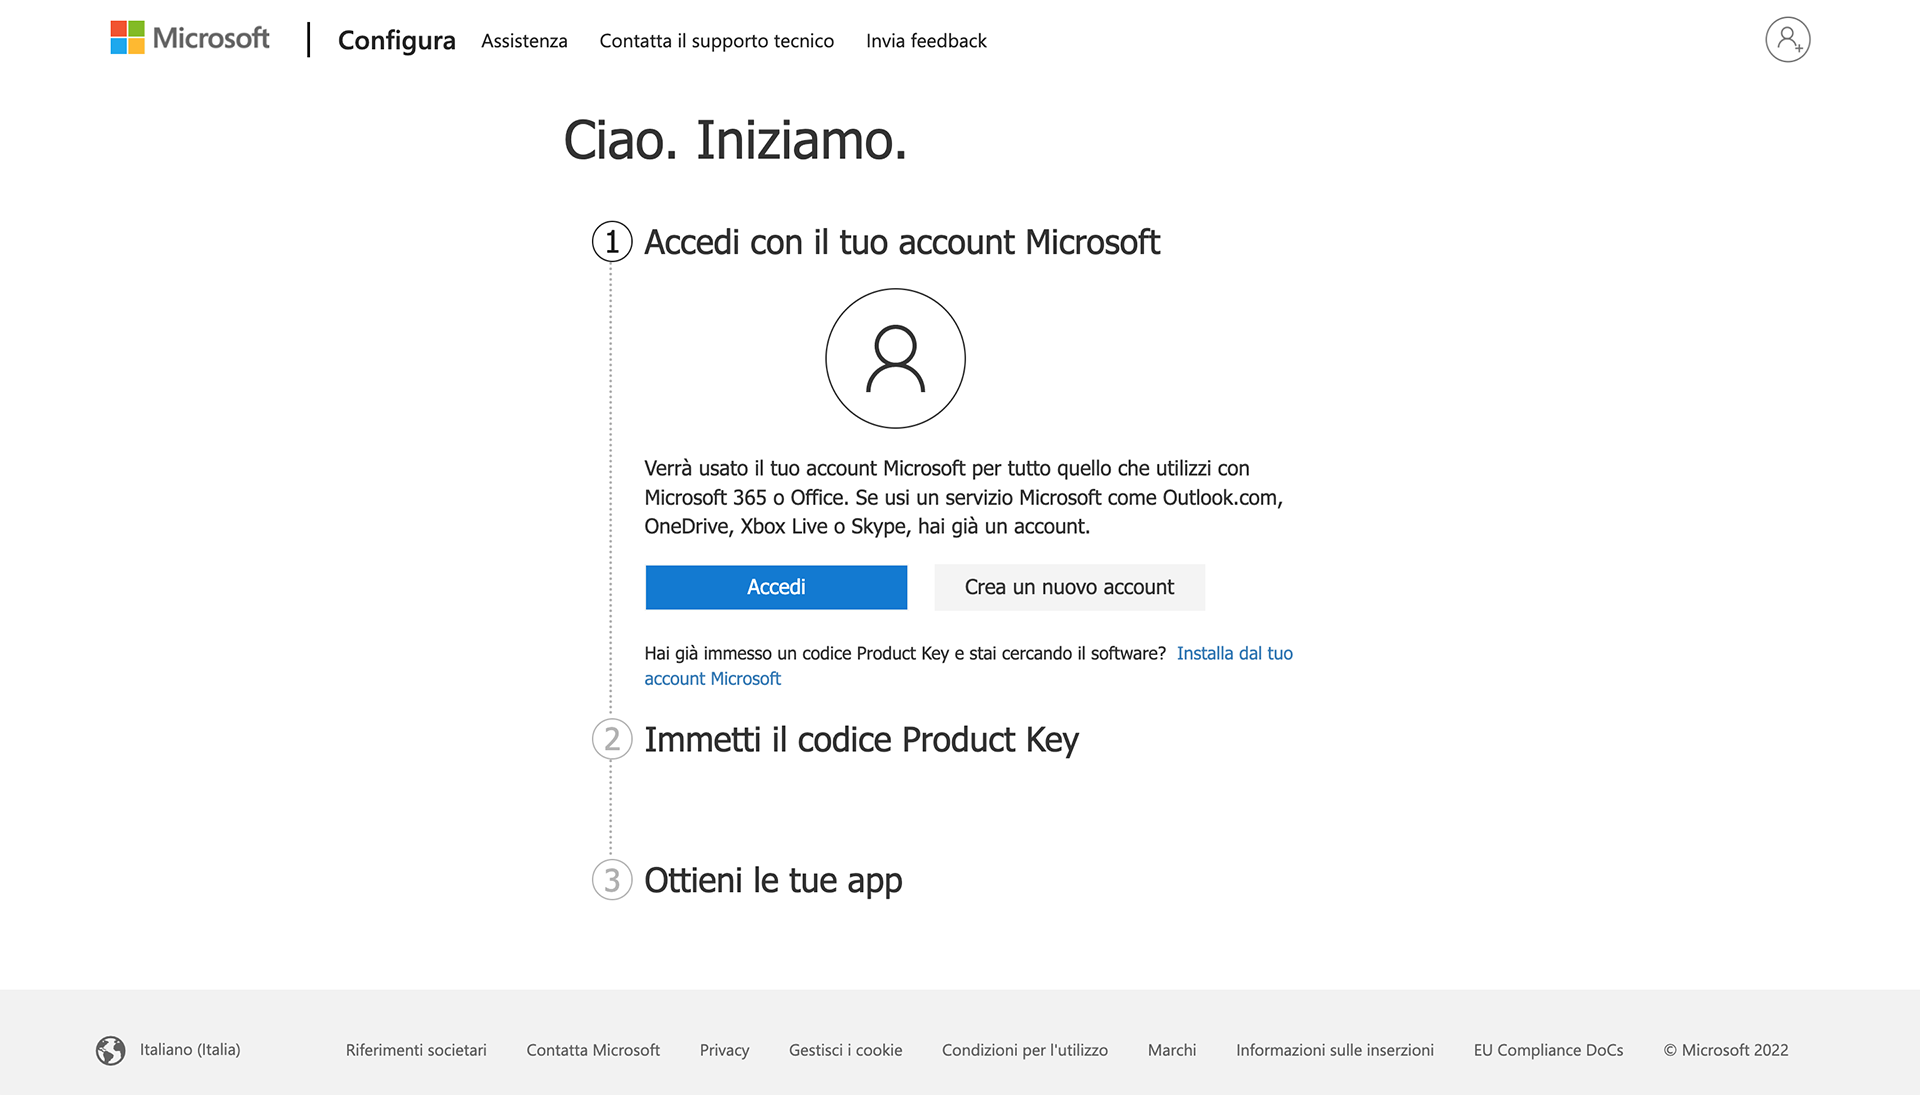Open Informazioni sulle inserzioni link
This screenshot has width=1920, height=1095.
click(x=1335, y=1050)
